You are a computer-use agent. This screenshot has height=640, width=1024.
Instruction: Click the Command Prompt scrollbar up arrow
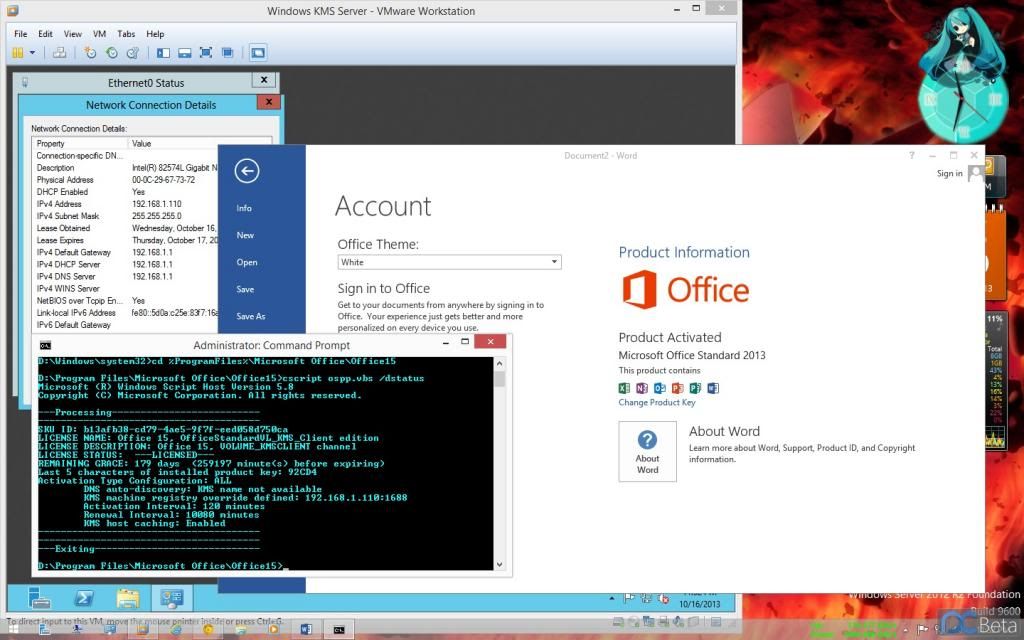pos(500,364)
